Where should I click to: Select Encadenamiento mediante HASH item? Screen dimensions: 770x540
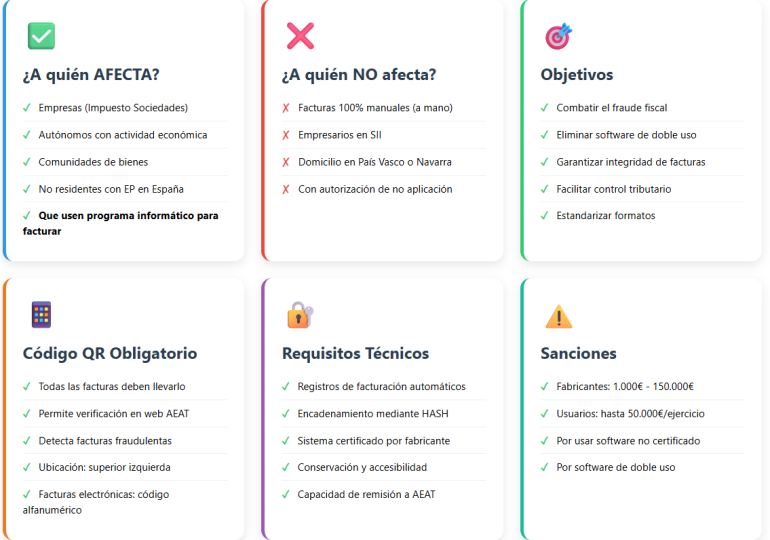pyautogui.click(x=371, y=413)
